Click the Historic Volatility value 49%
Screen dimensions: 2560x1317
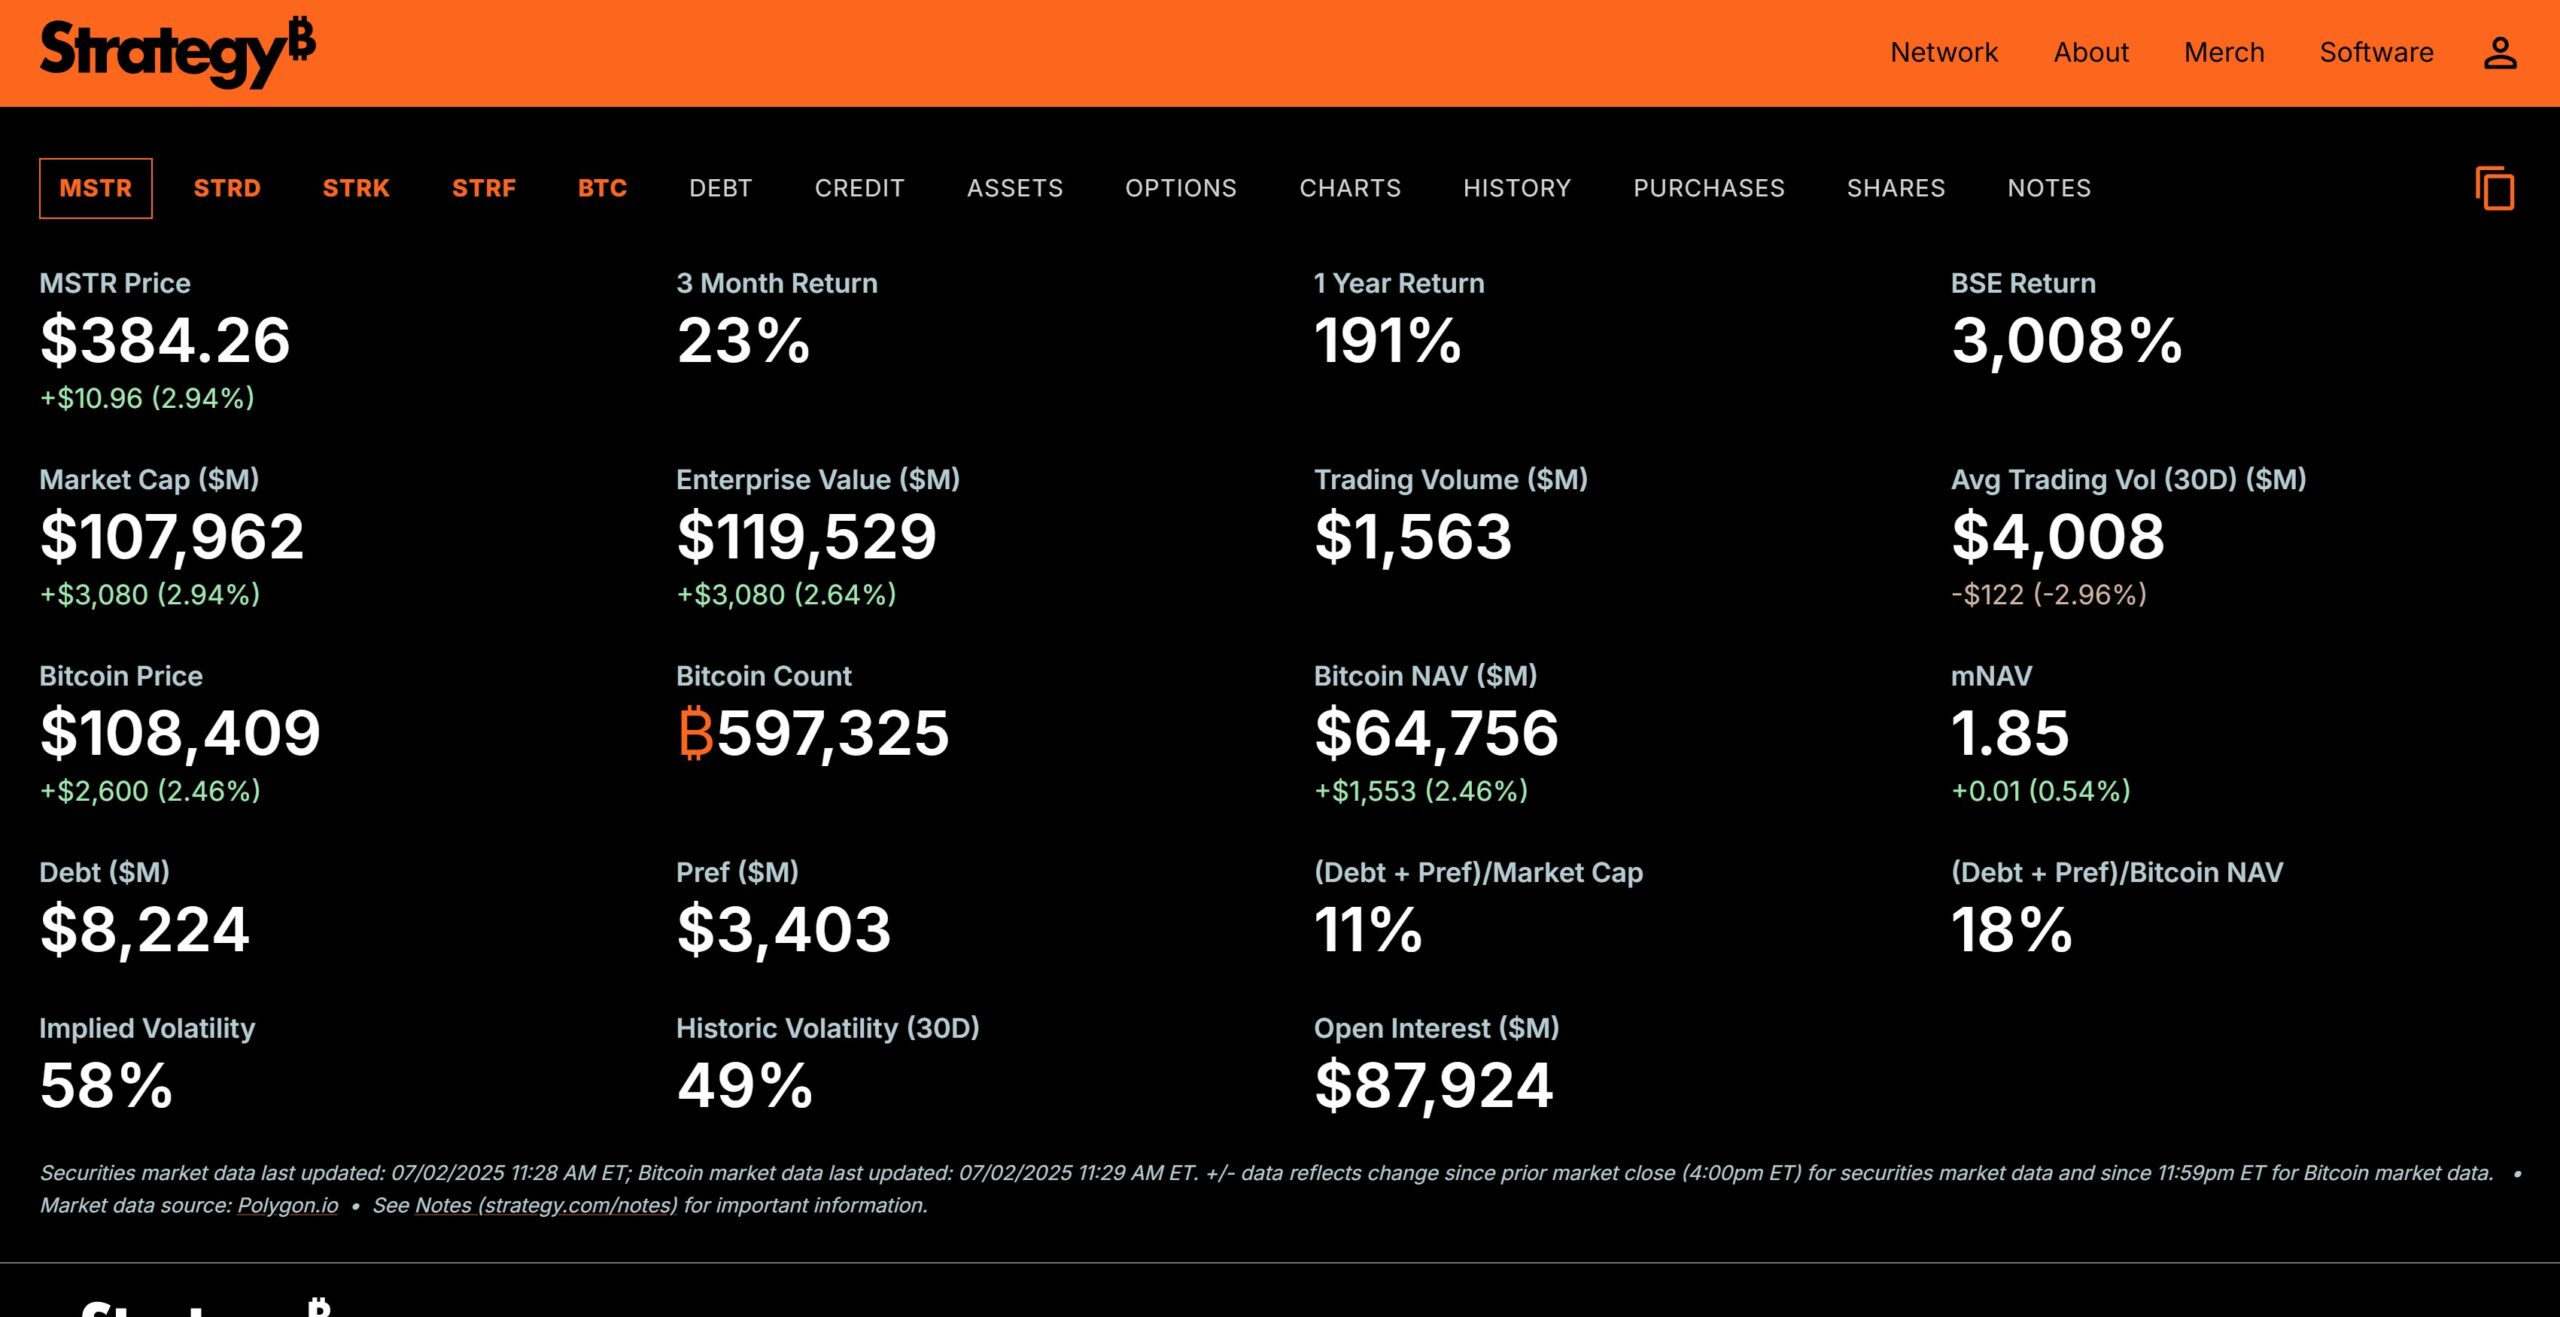point(745,1086)
